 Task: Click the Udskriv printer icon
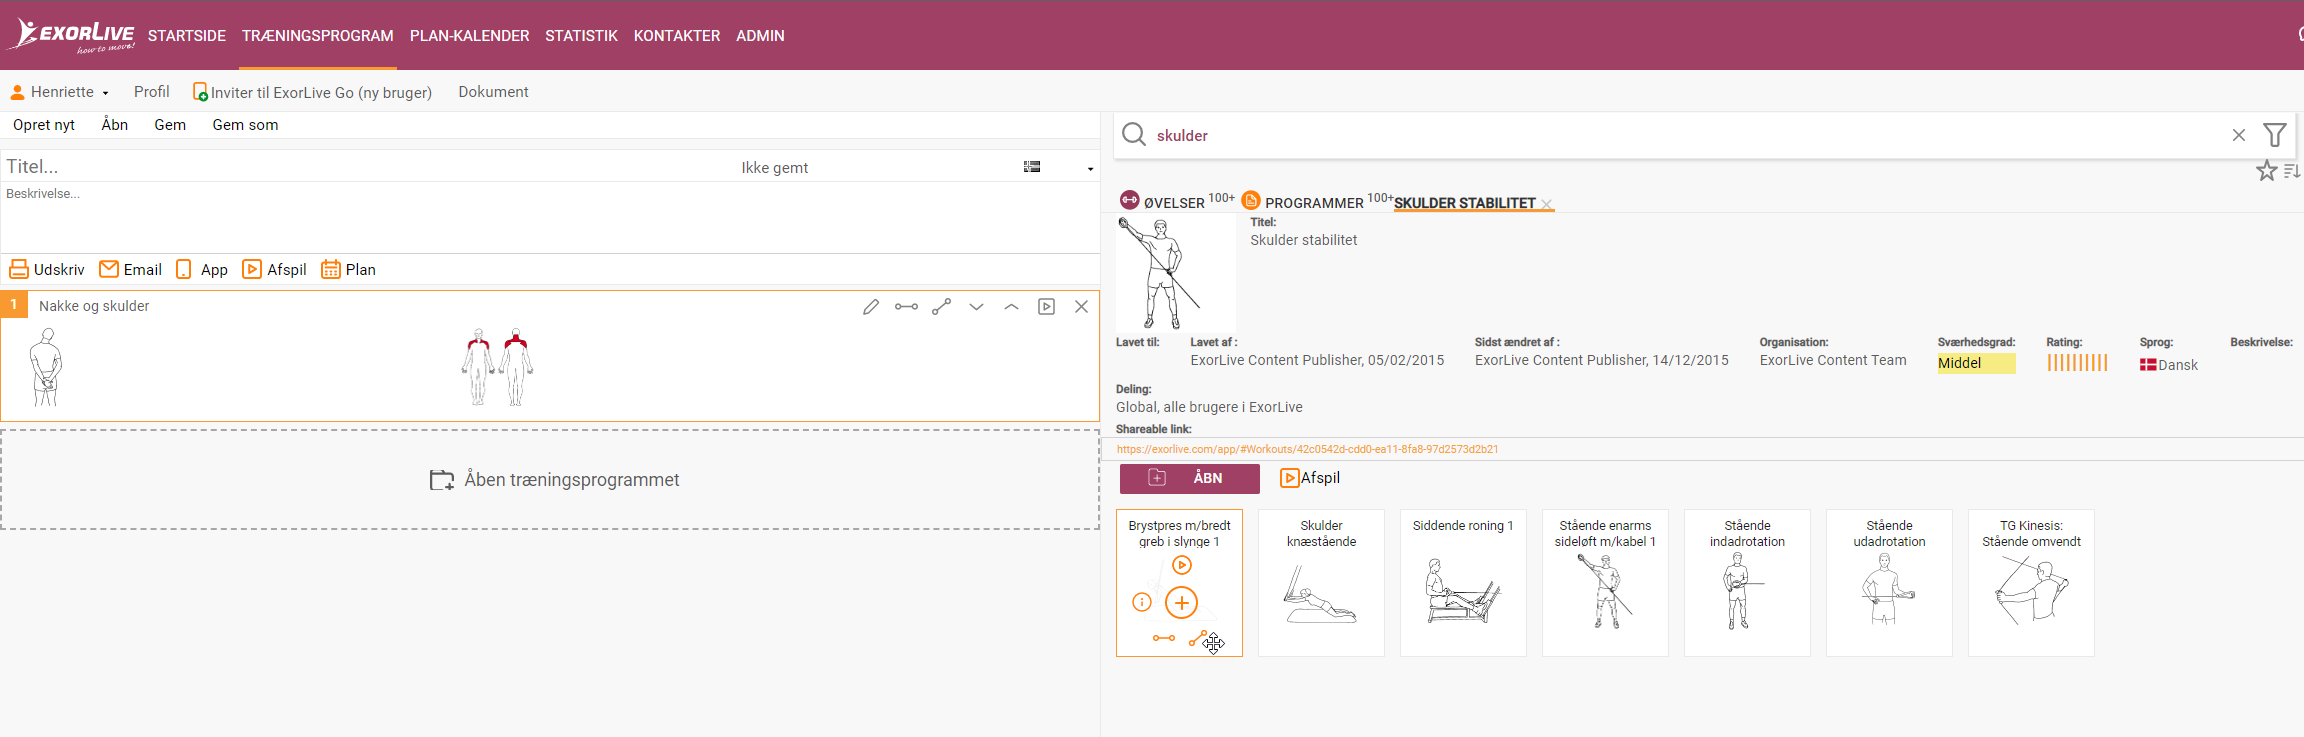point(19,270)
